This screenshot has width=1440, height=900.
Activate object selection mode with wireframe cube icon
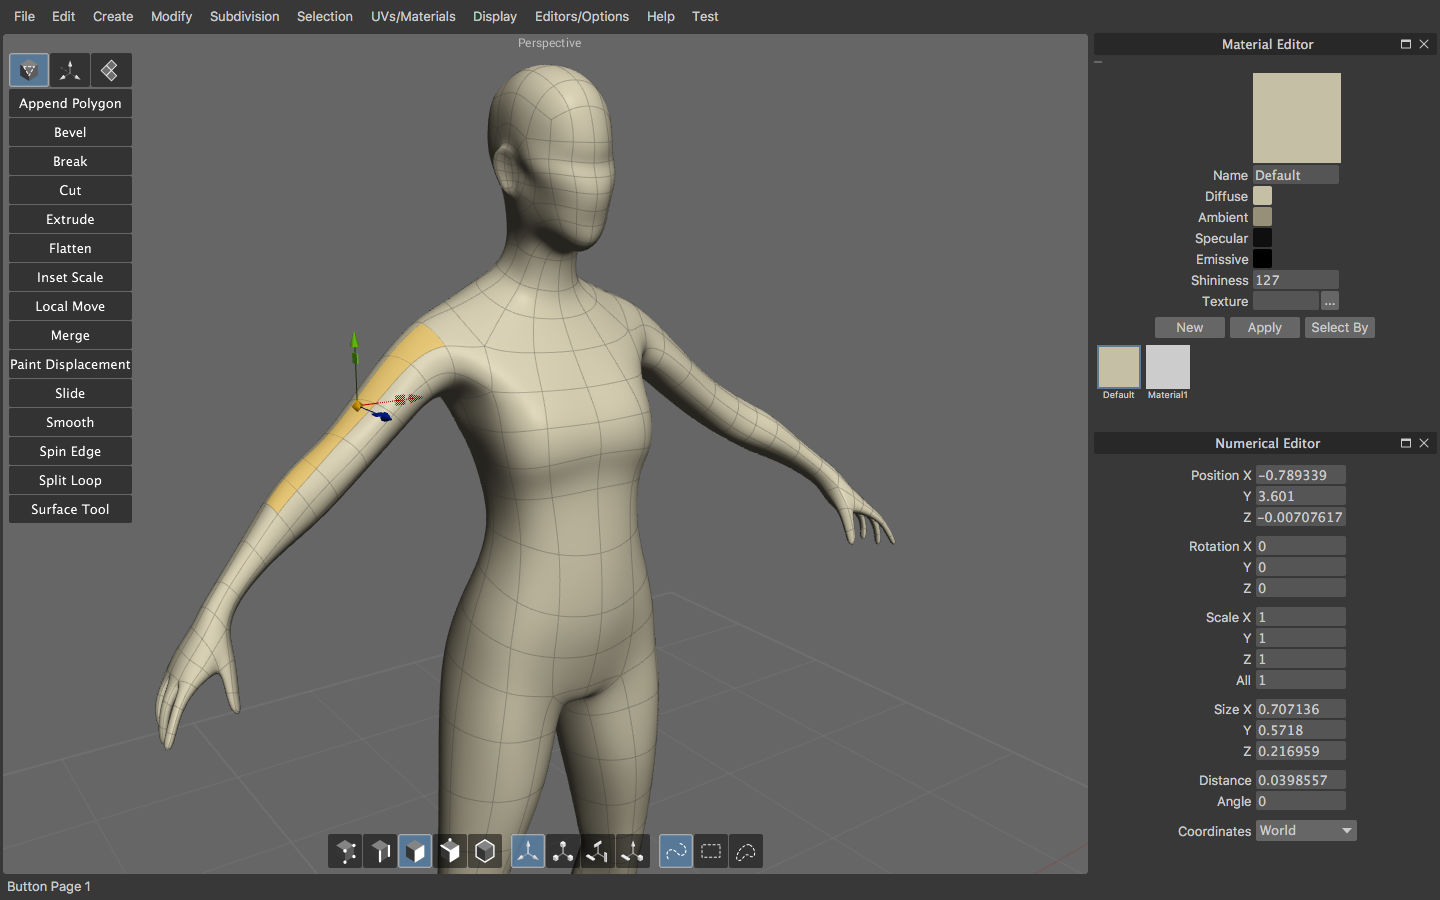tap(485, 852)
